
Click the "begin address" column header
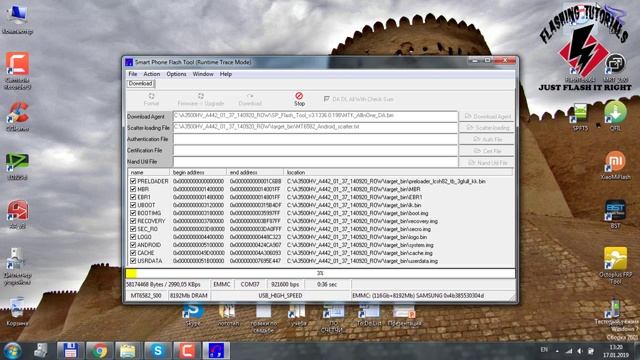point(198,172)
